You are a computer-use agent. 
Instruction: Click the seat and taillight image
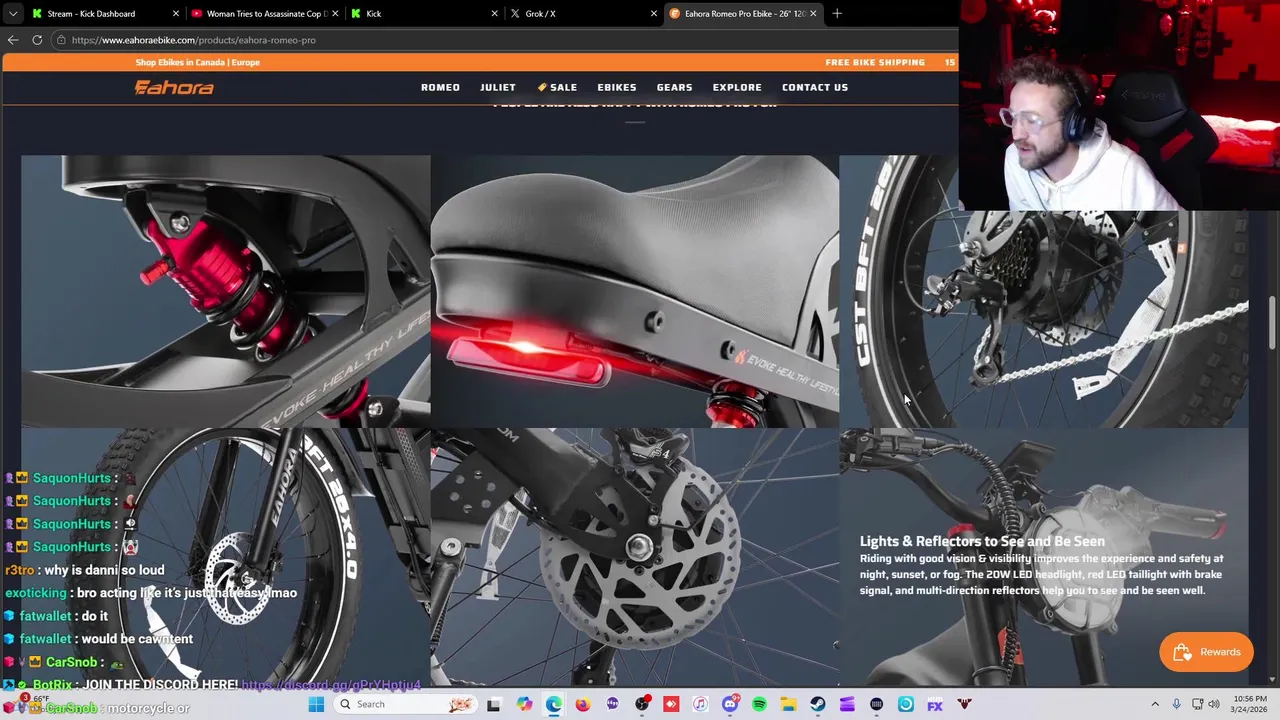click(x=634, y=290)
